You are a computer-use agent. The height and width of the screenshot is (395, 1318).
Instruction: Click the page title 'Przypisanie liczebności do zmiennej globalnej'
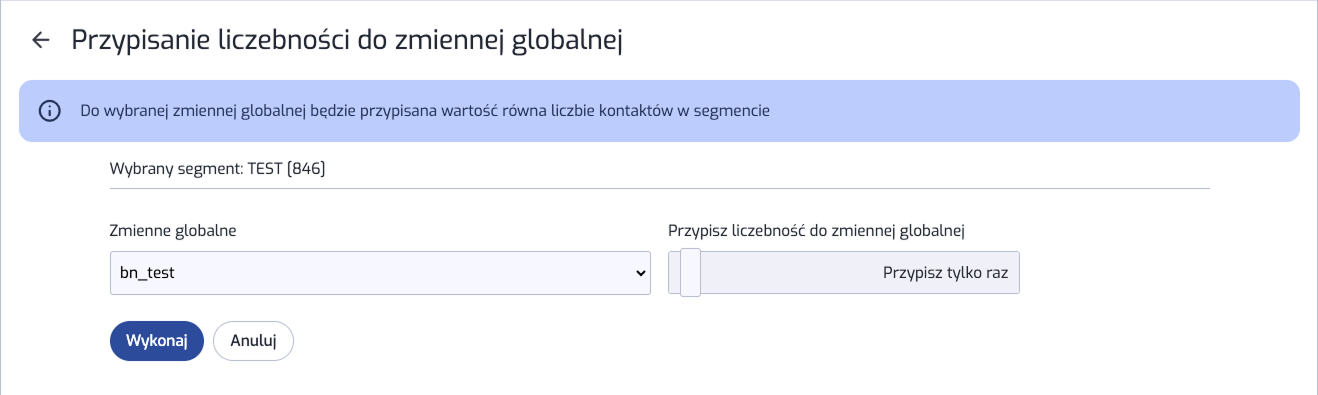348,40
